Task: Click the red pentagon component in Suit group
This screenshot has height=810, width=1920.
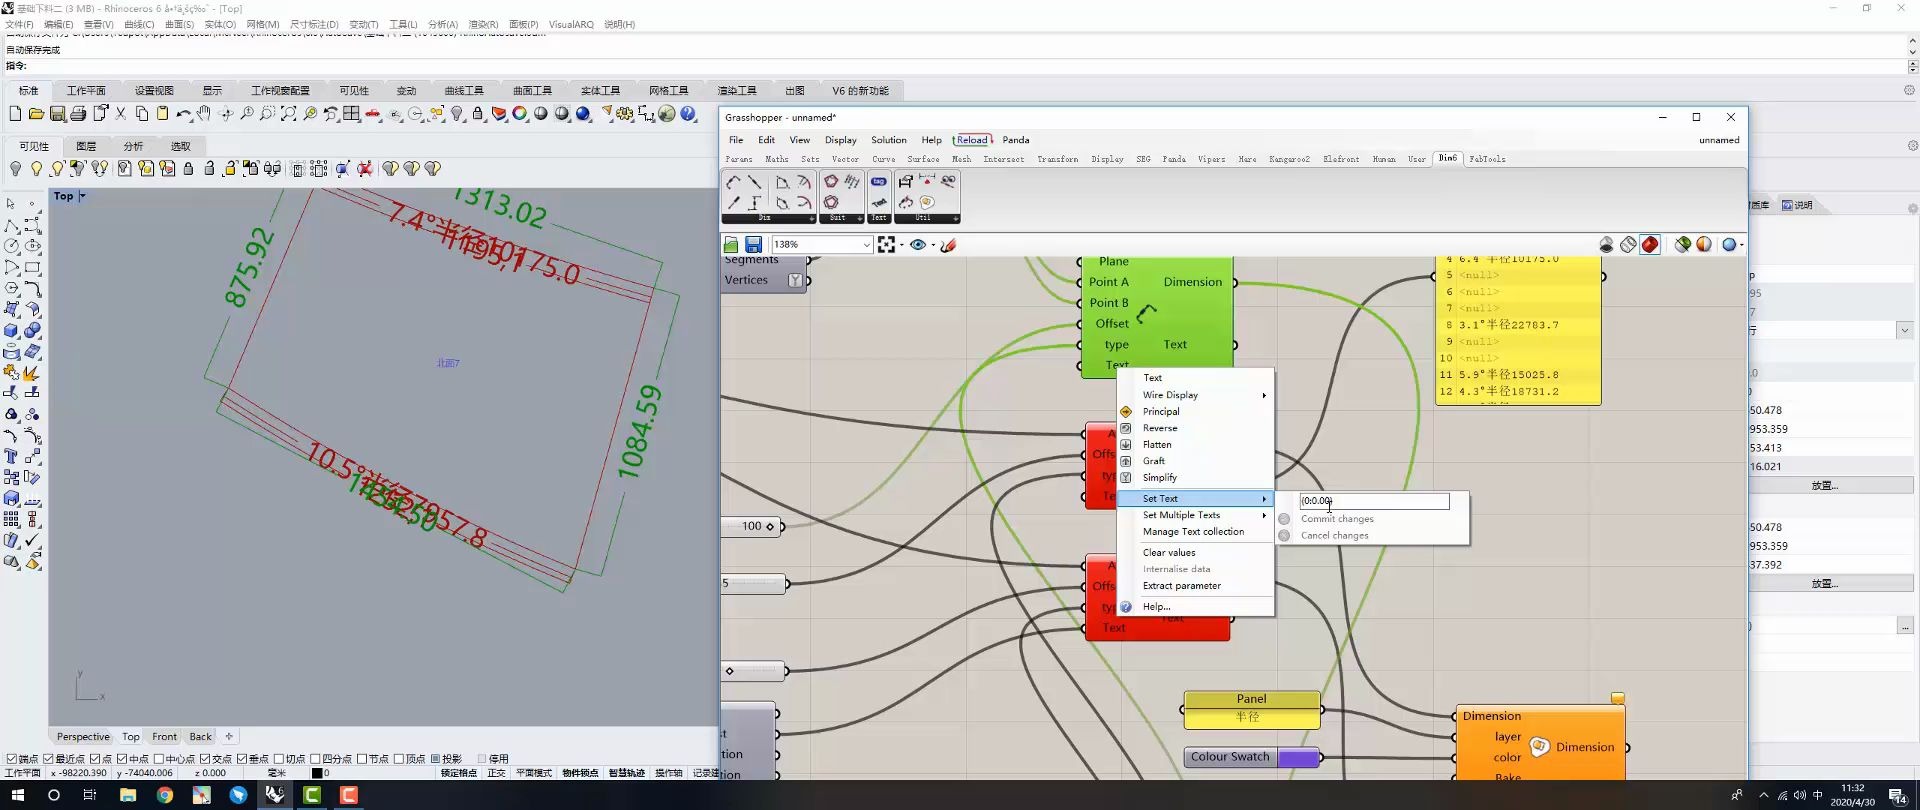Action: pos(831,181)
